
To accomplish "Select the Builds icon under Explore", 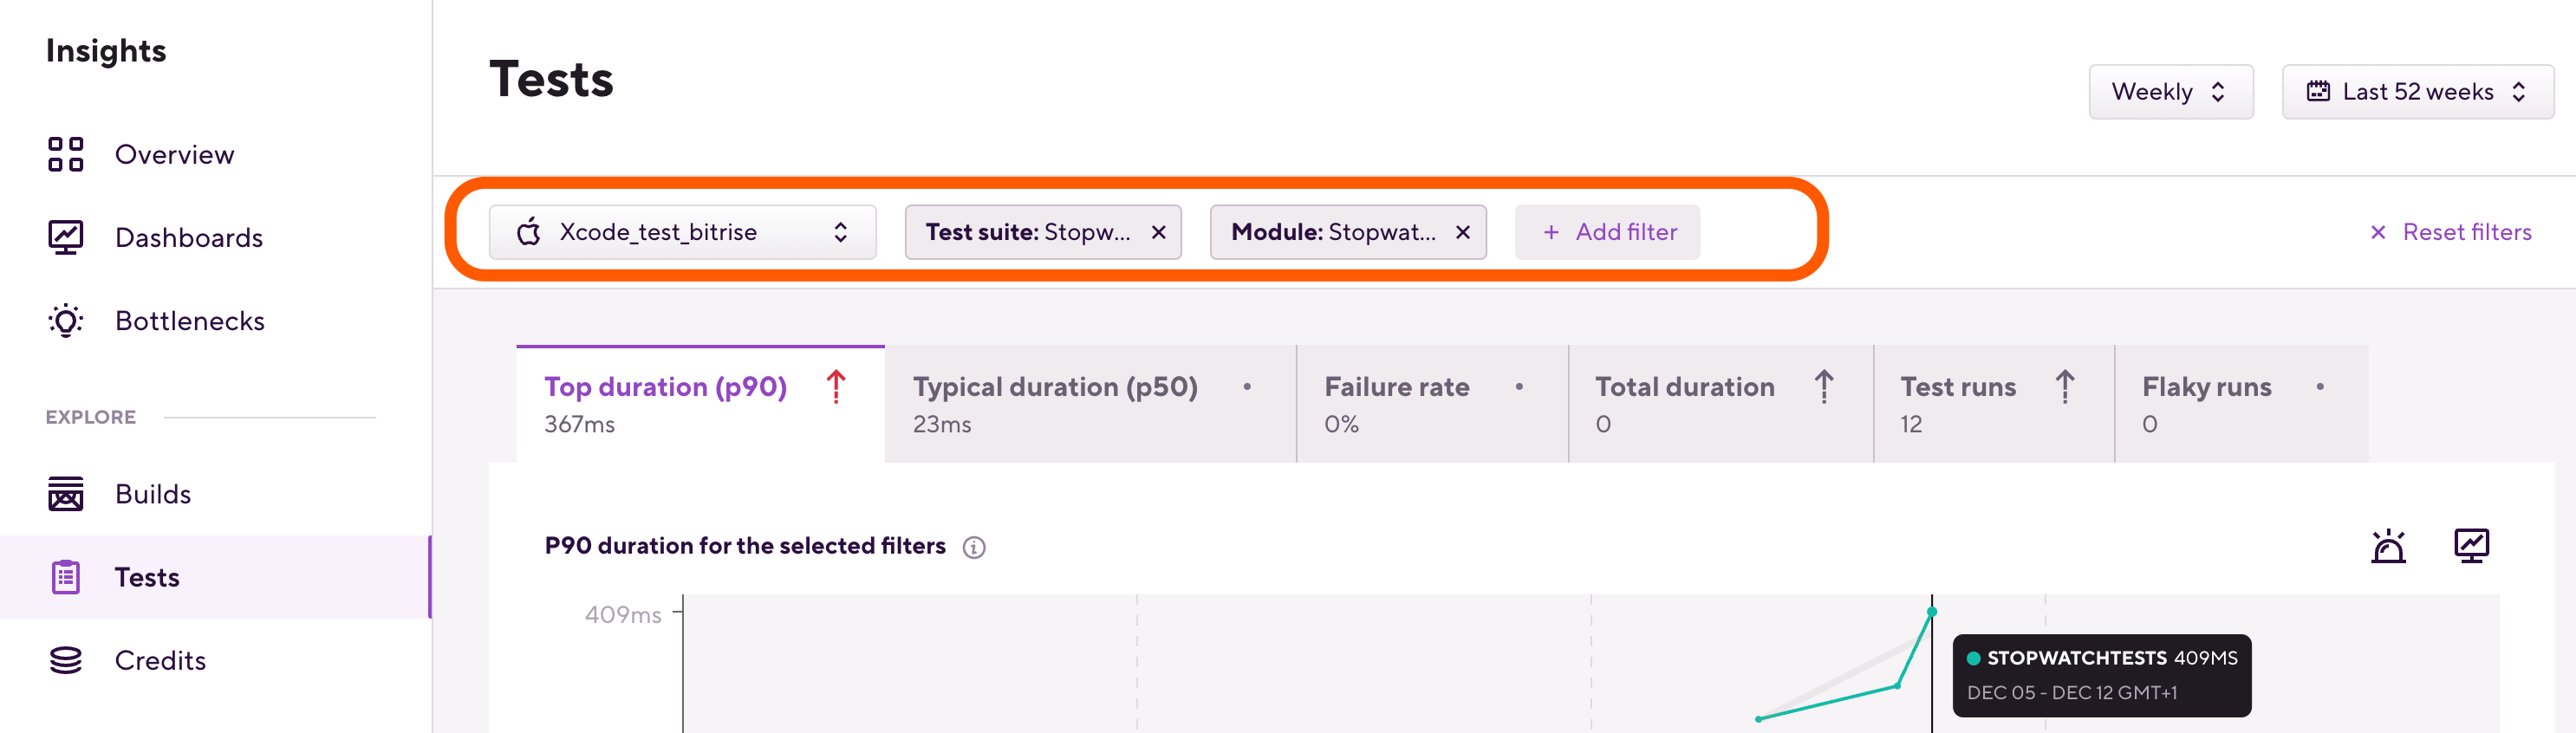I will 65,493.
